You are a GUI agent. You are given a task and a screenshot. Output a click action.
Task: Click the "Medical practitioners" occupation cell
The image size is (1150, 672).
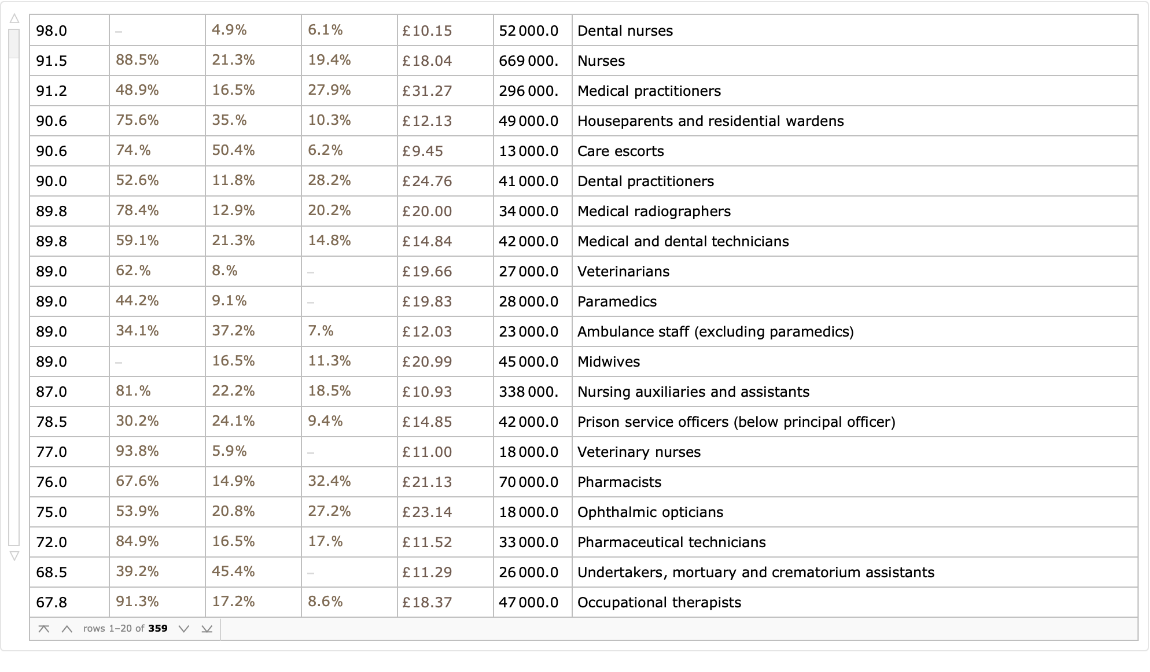point(649,91)
